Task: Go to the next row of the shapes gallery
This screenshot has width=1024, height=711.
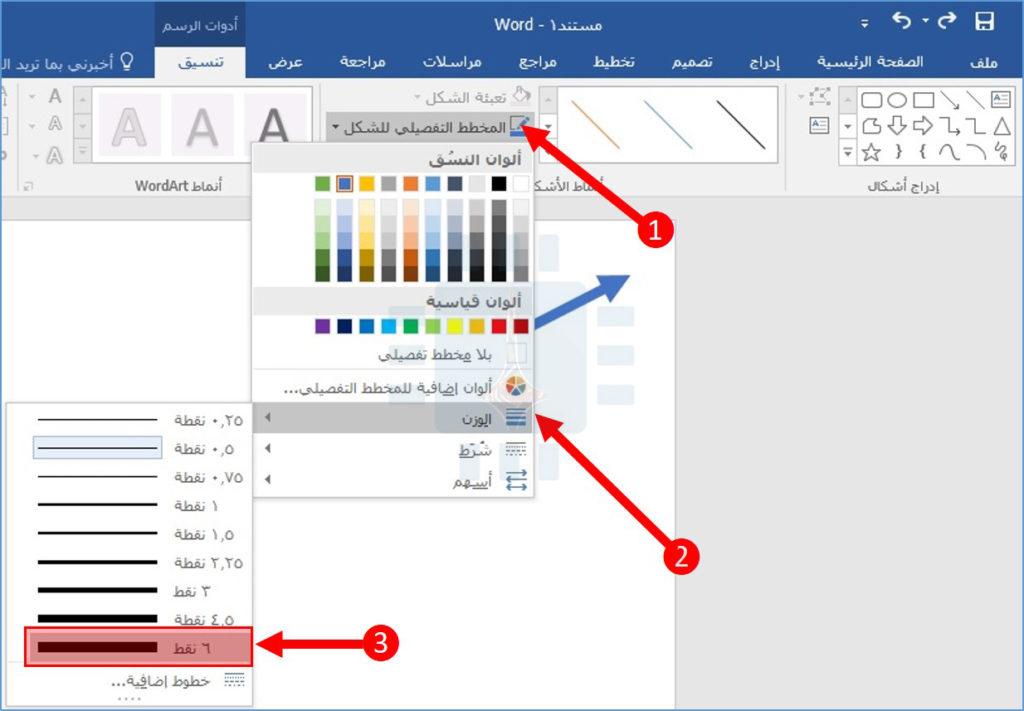Action: click(x=848, y=125)
